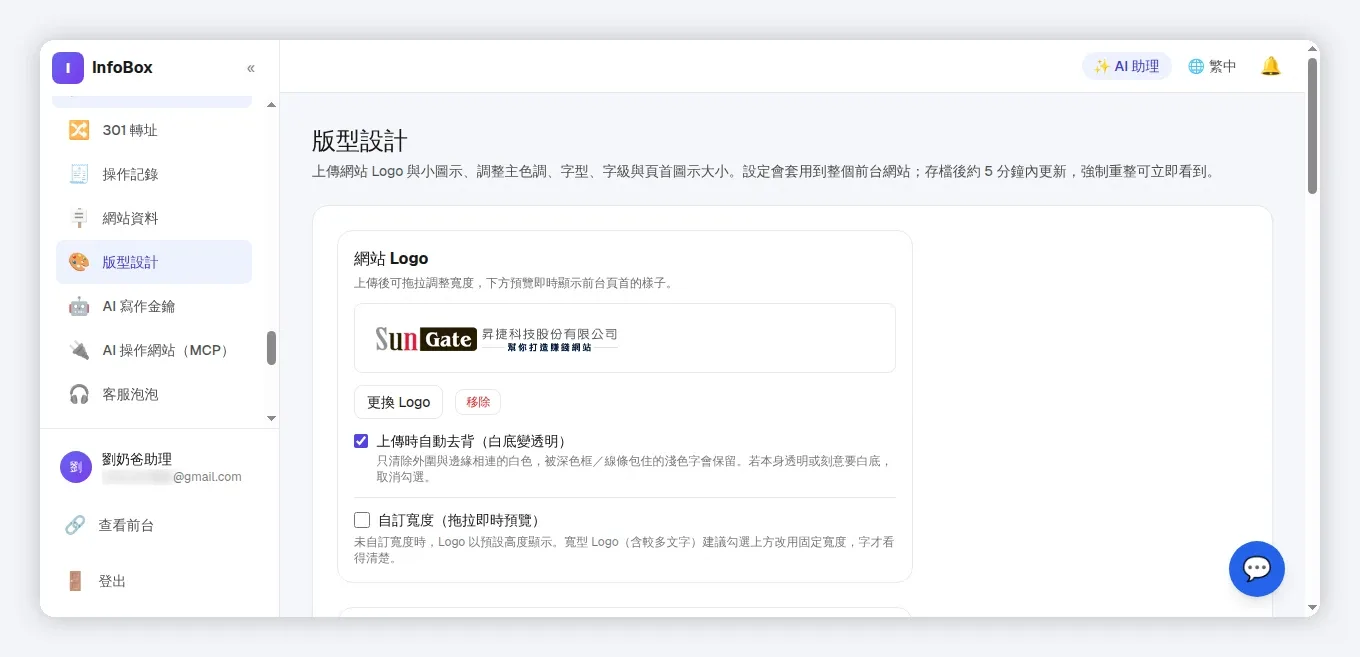This screenshot has width=1360, height=657.
Task: Open 301 轉址 menu item
Action: tap(154, 130)
